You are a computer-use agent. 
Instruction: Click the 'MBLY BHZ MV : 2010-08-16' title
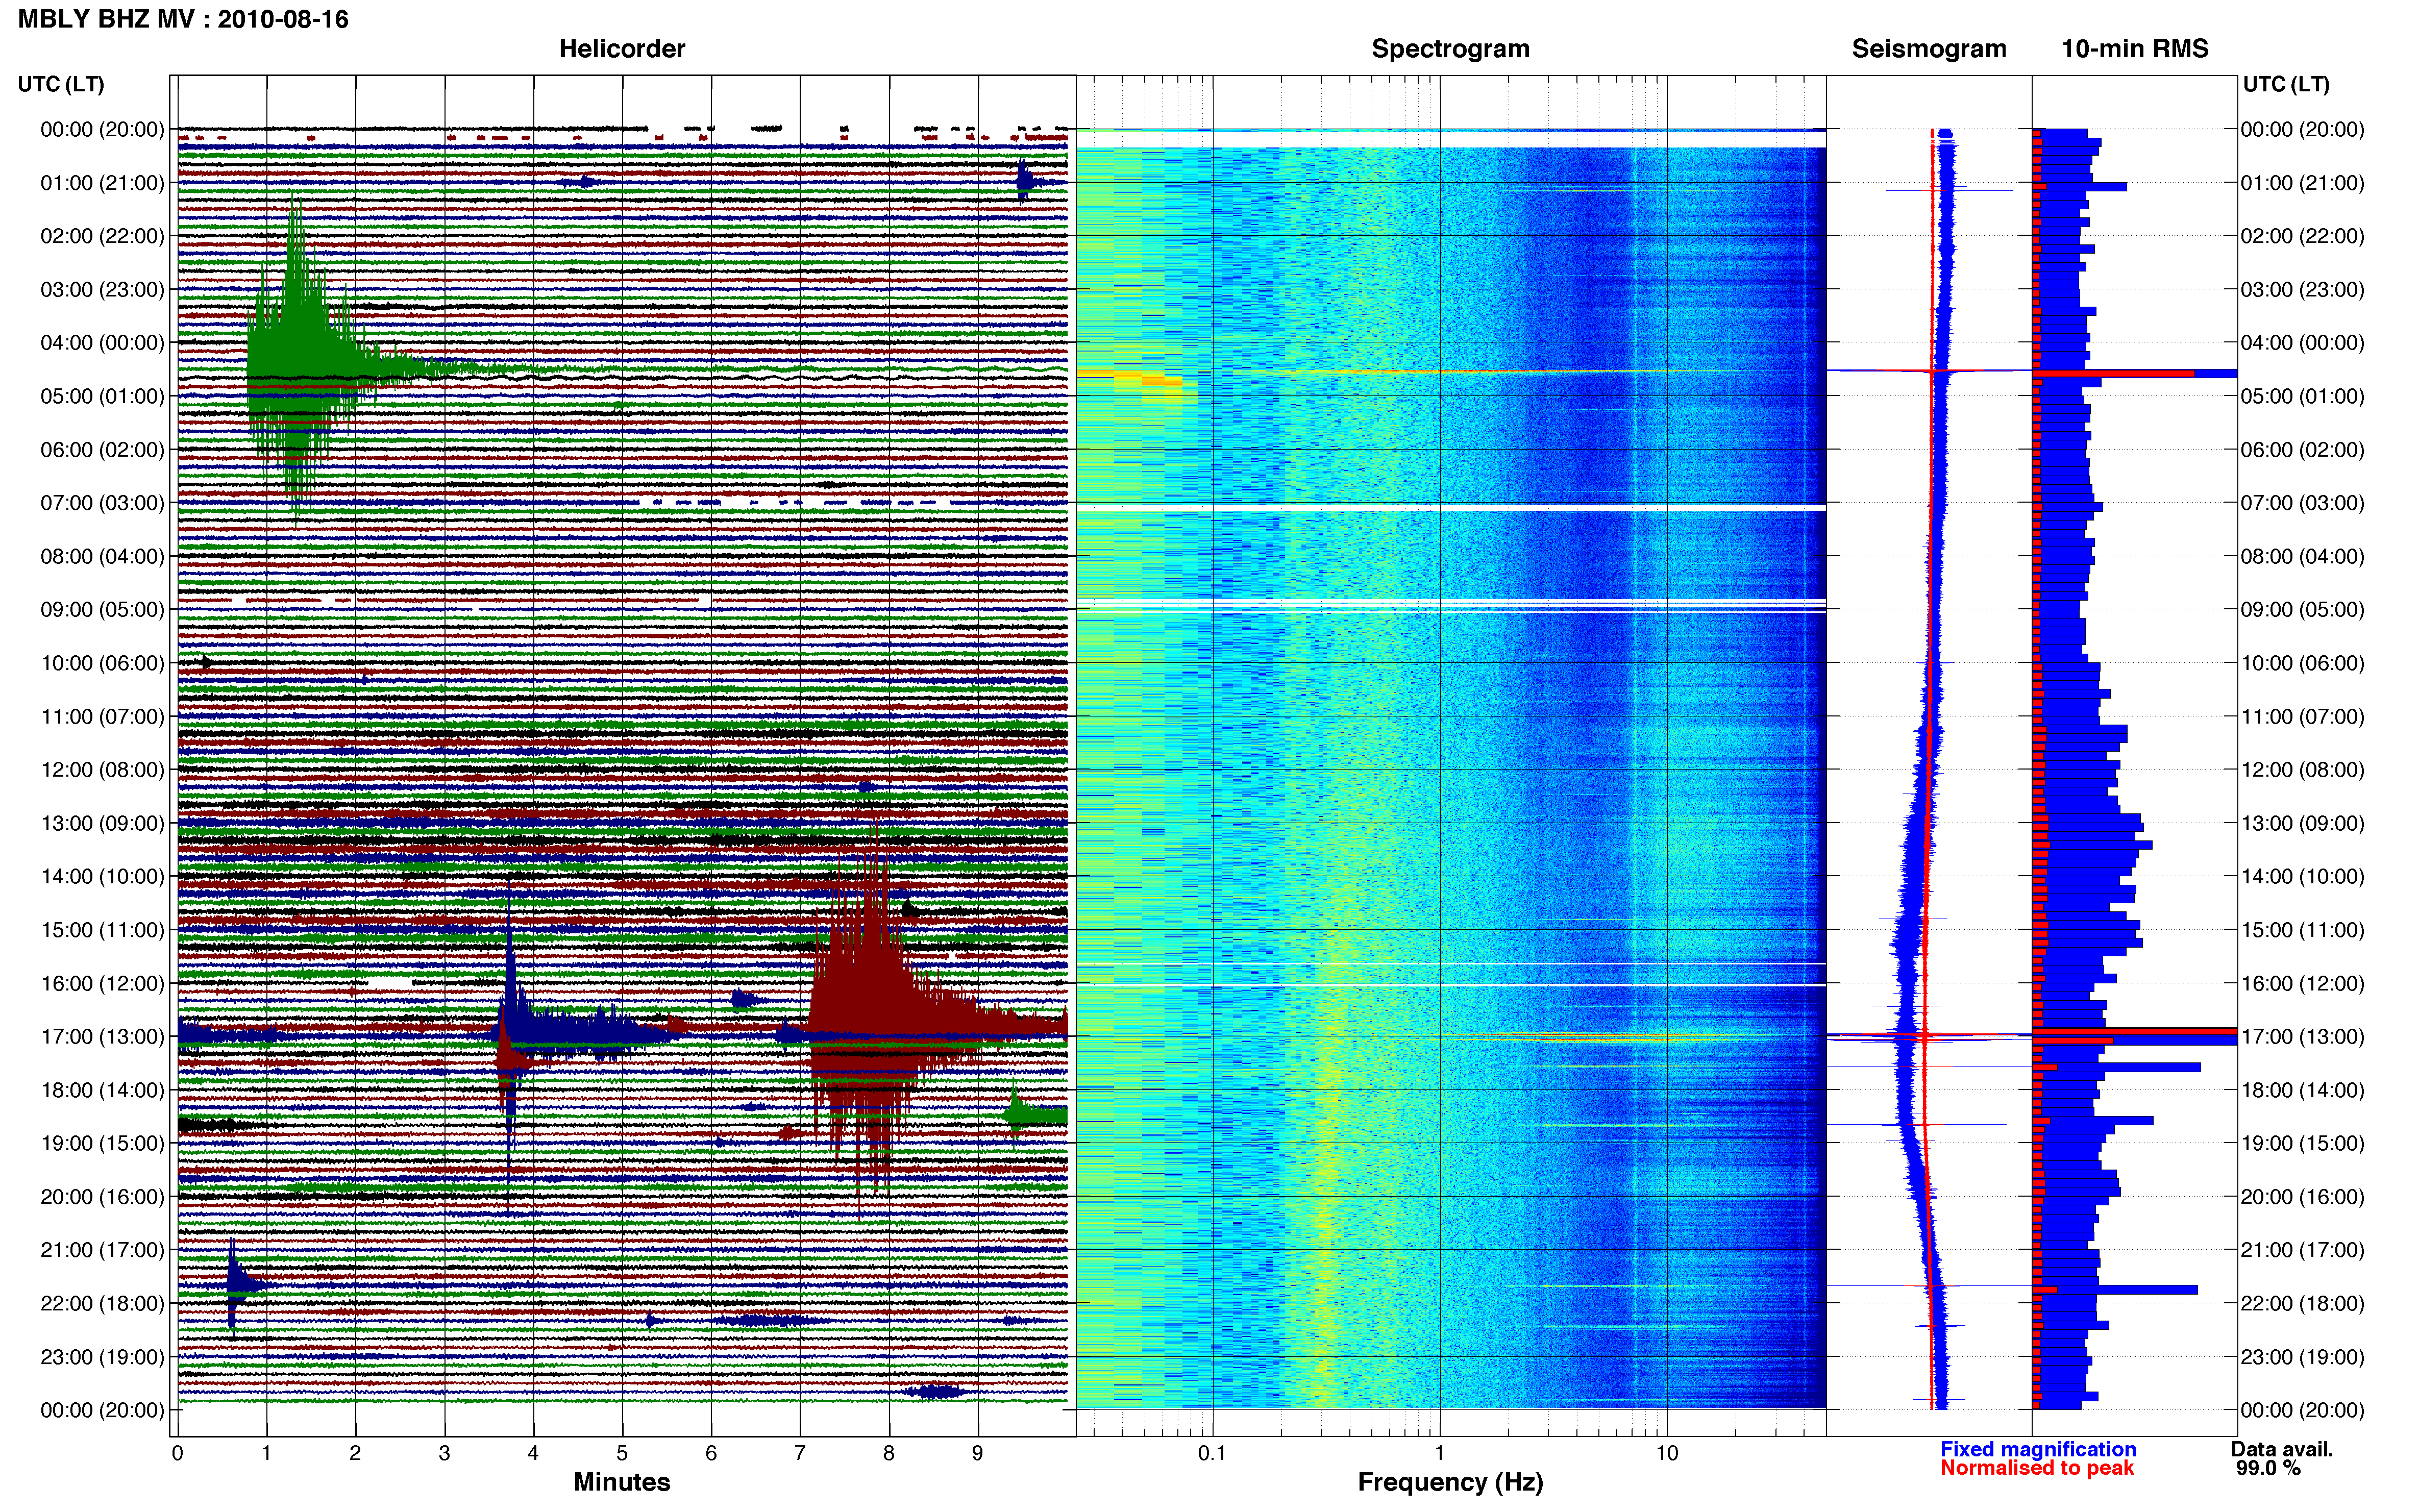pyautogui.click(x=183, y=19)
